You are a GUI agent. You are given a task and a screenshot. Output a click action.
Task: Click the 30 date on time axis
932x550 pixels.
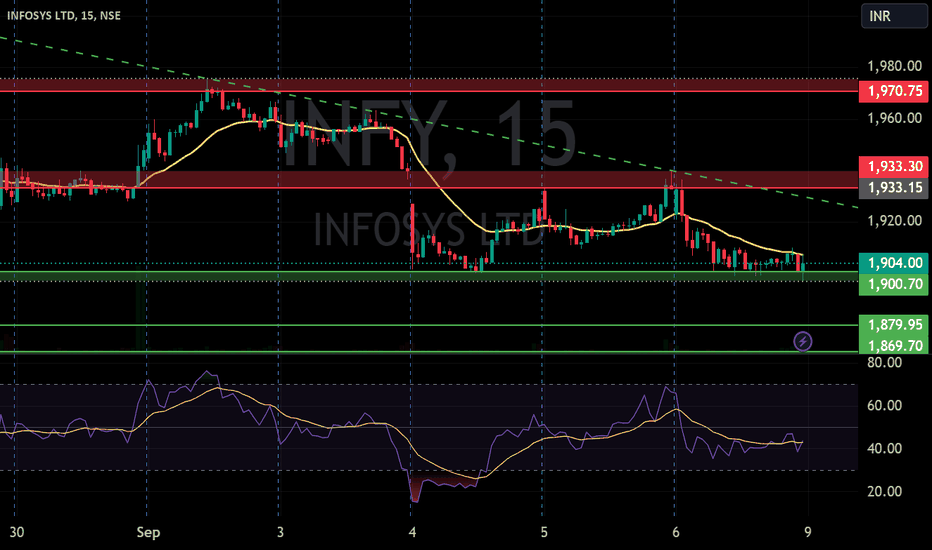(17, 532)
